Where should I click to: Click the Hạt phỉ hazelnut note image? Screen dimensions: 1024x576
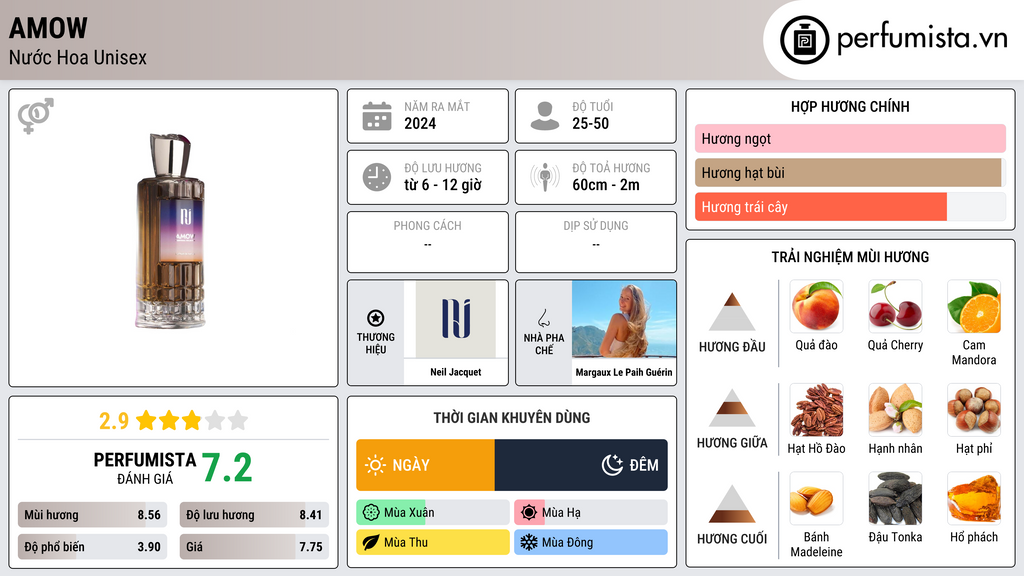[x=974, y=409]
